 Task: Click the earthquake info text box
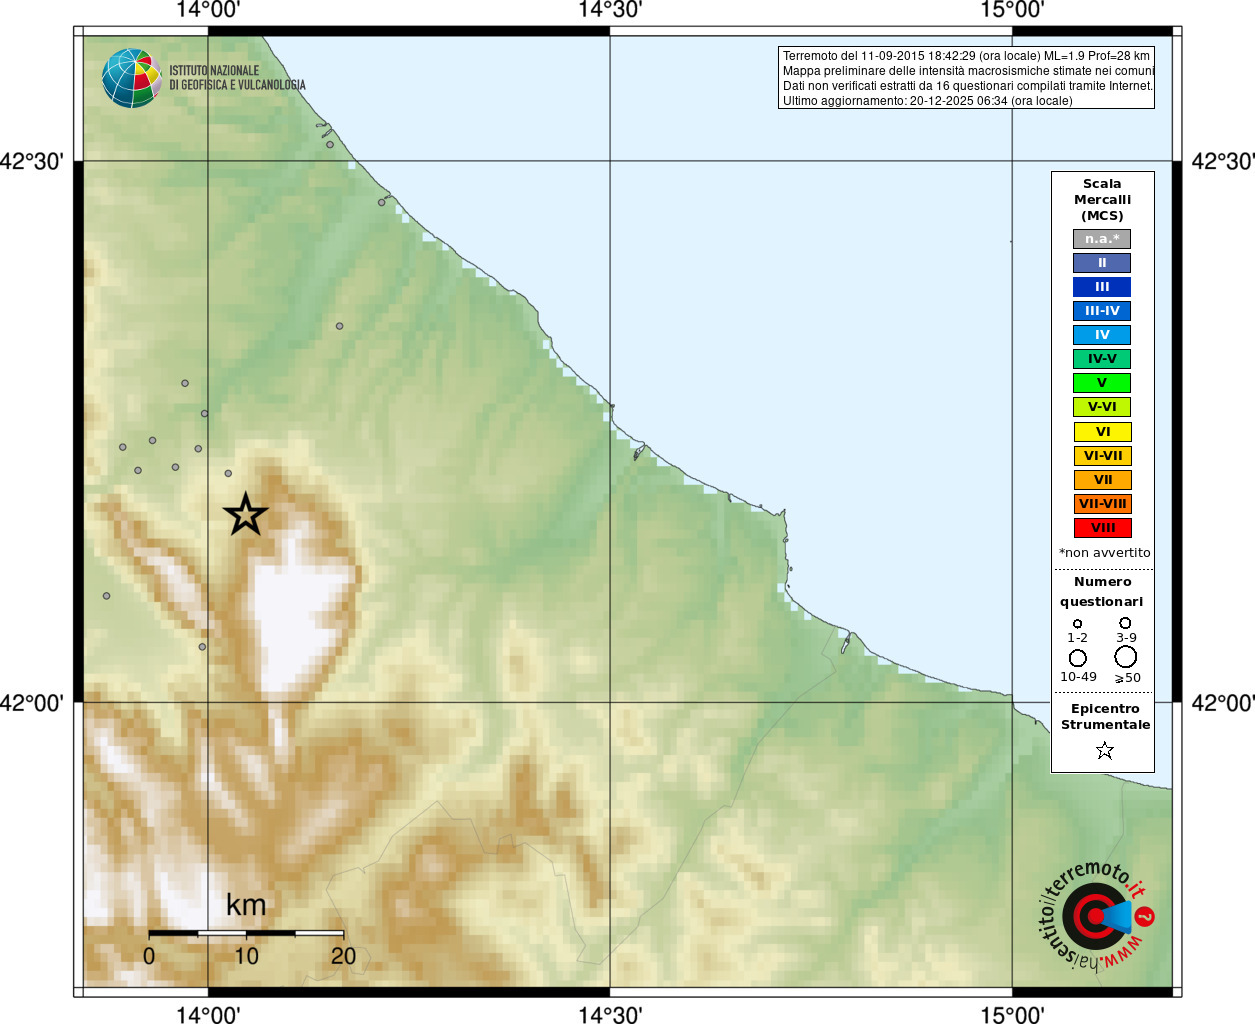coord(966,78)
